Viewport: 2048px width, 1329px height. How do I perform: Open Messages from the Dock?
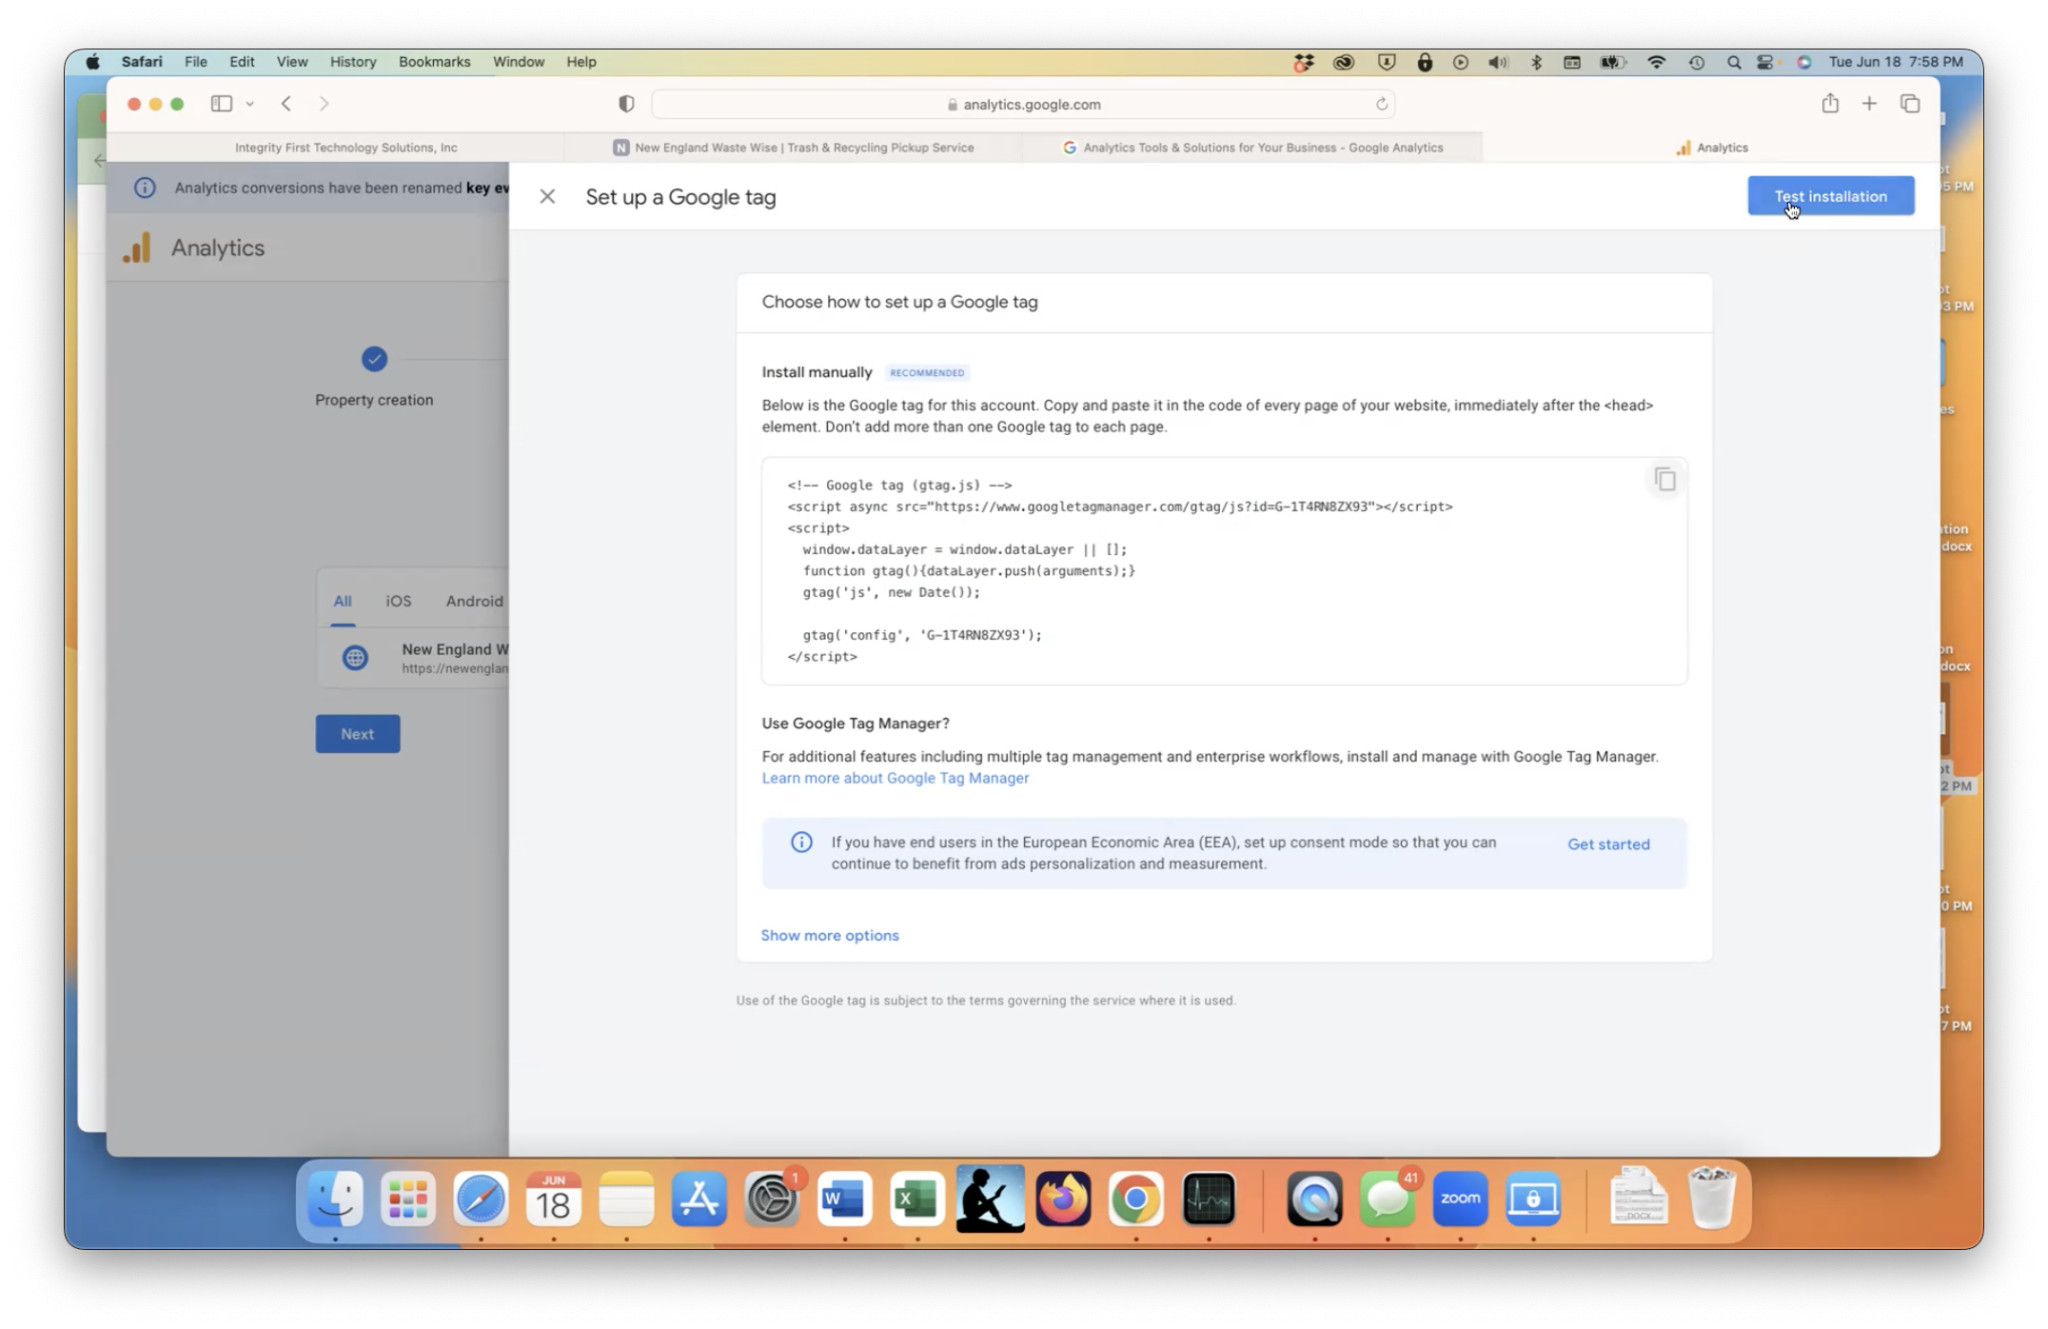[x=1387, y=1198]
